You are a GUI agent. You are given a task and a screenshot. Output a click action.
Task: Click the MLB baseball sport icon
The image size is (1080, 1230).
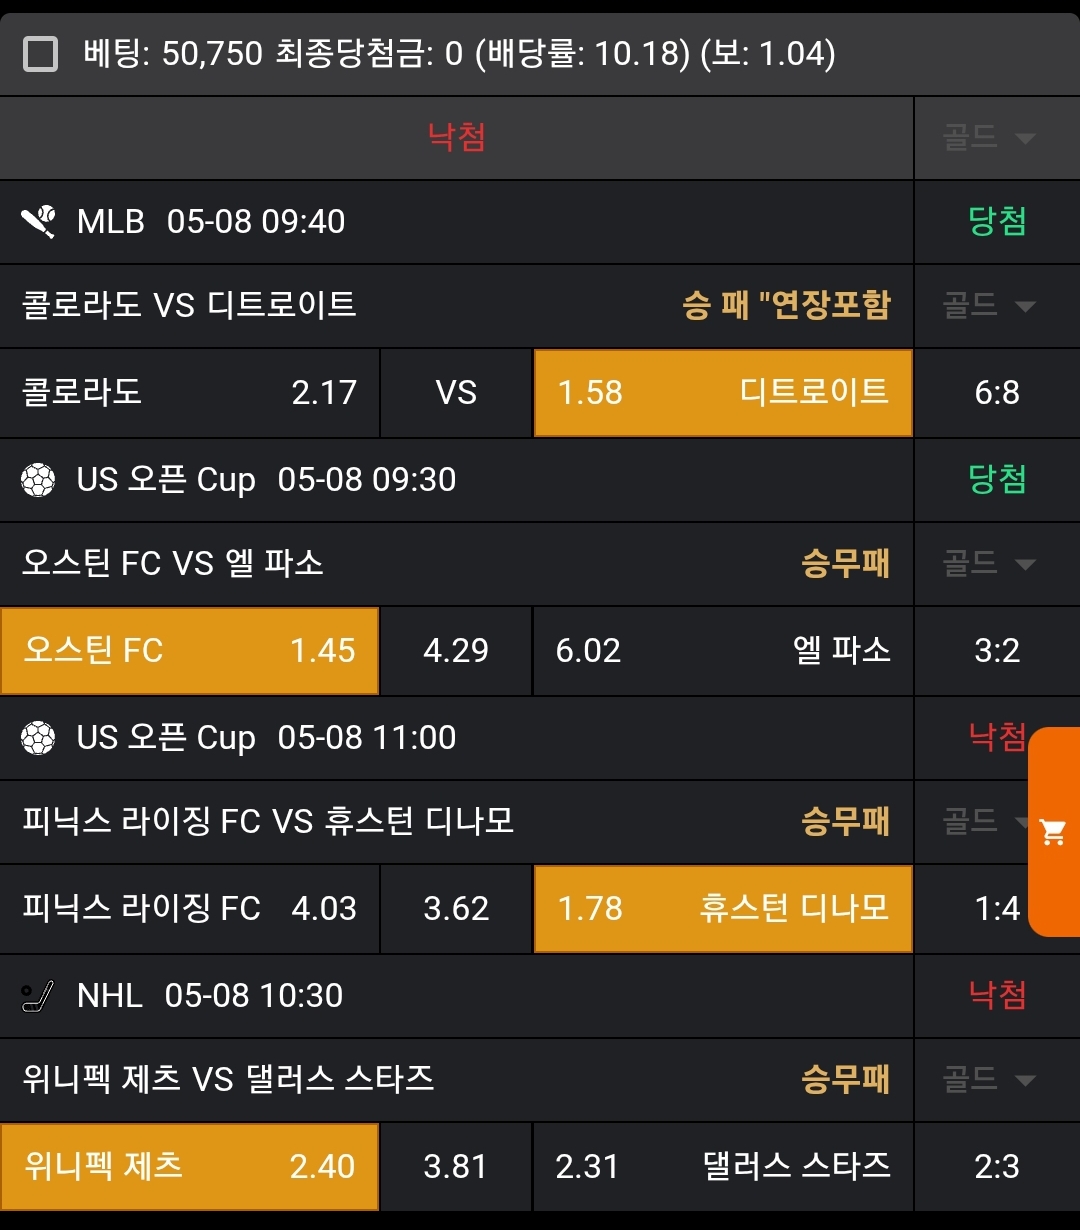(x=38, y=221)
